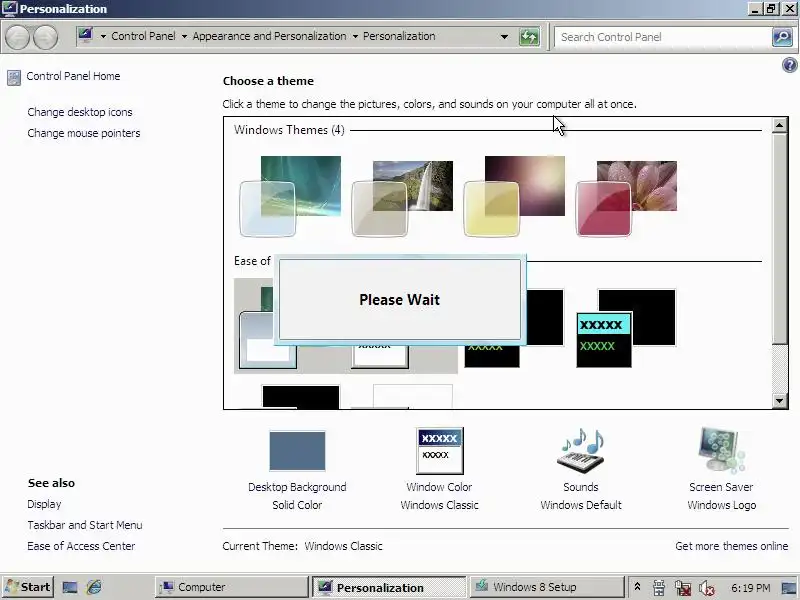Show hidden tray icons chevron
Viewport: 800px width, 600px height.
tap(637, 587)
